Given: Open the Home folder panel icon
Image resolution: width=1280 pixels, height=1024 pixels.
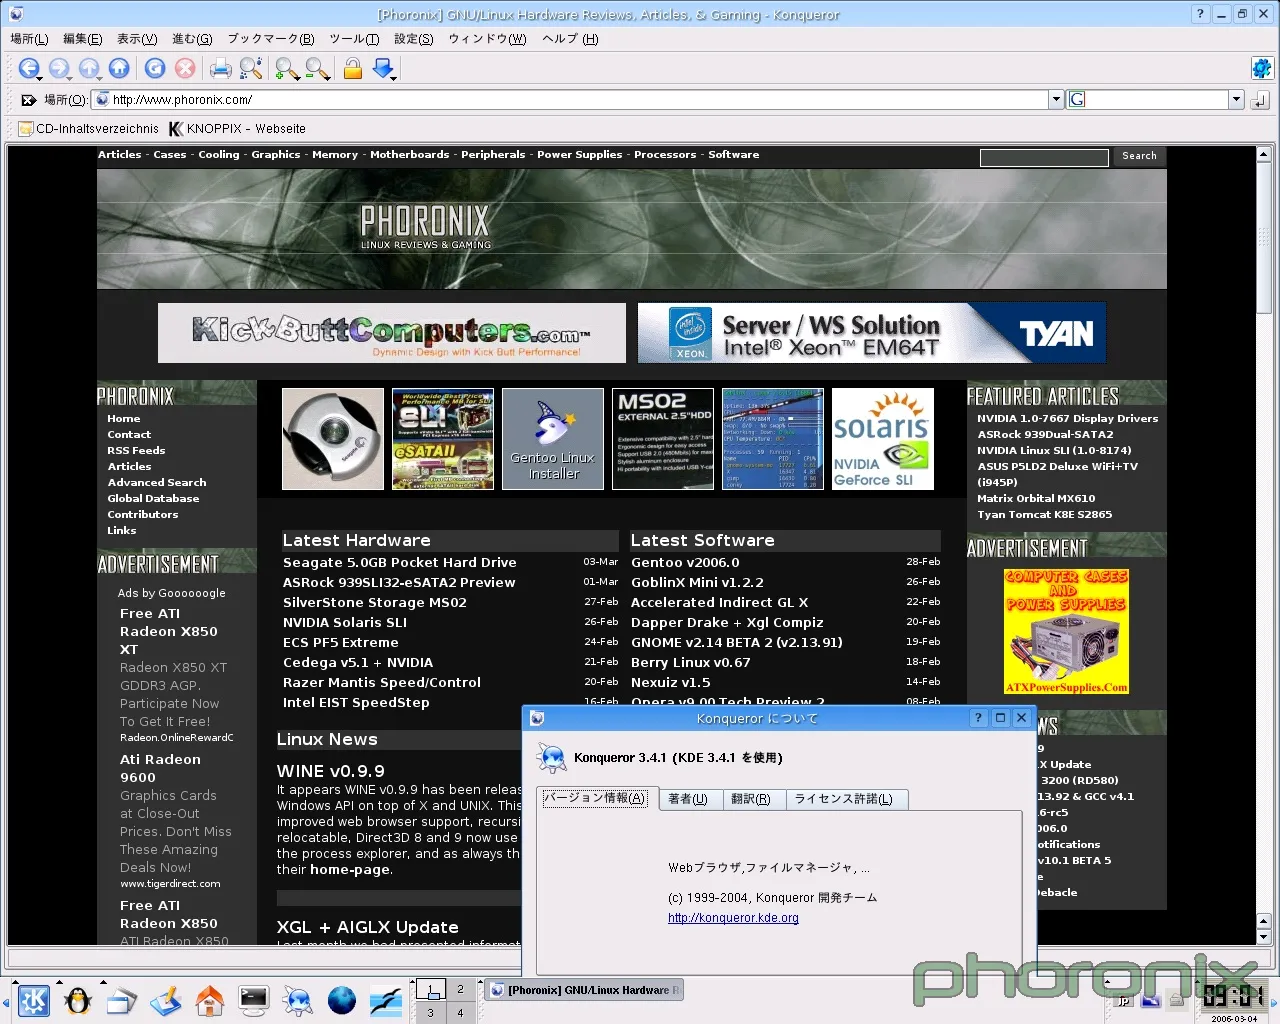Looking at the screenshot, I should click(x=209, y=1000).
